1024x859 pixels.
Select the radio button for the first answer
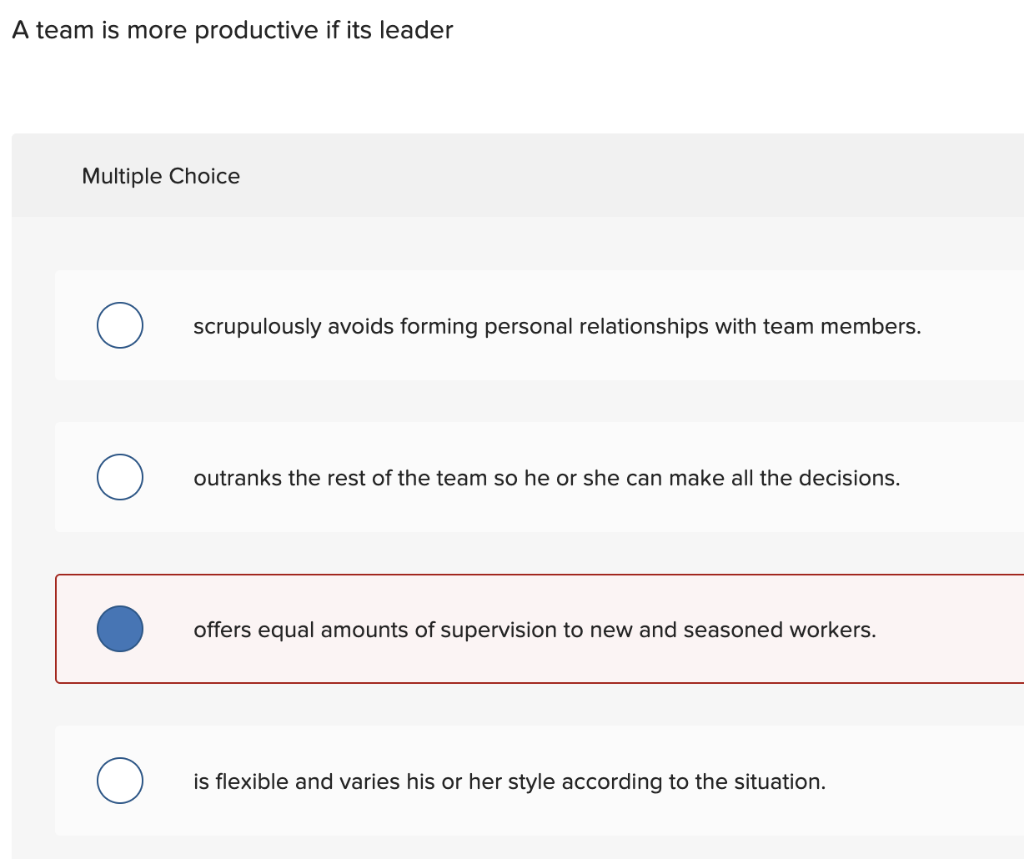120,325
